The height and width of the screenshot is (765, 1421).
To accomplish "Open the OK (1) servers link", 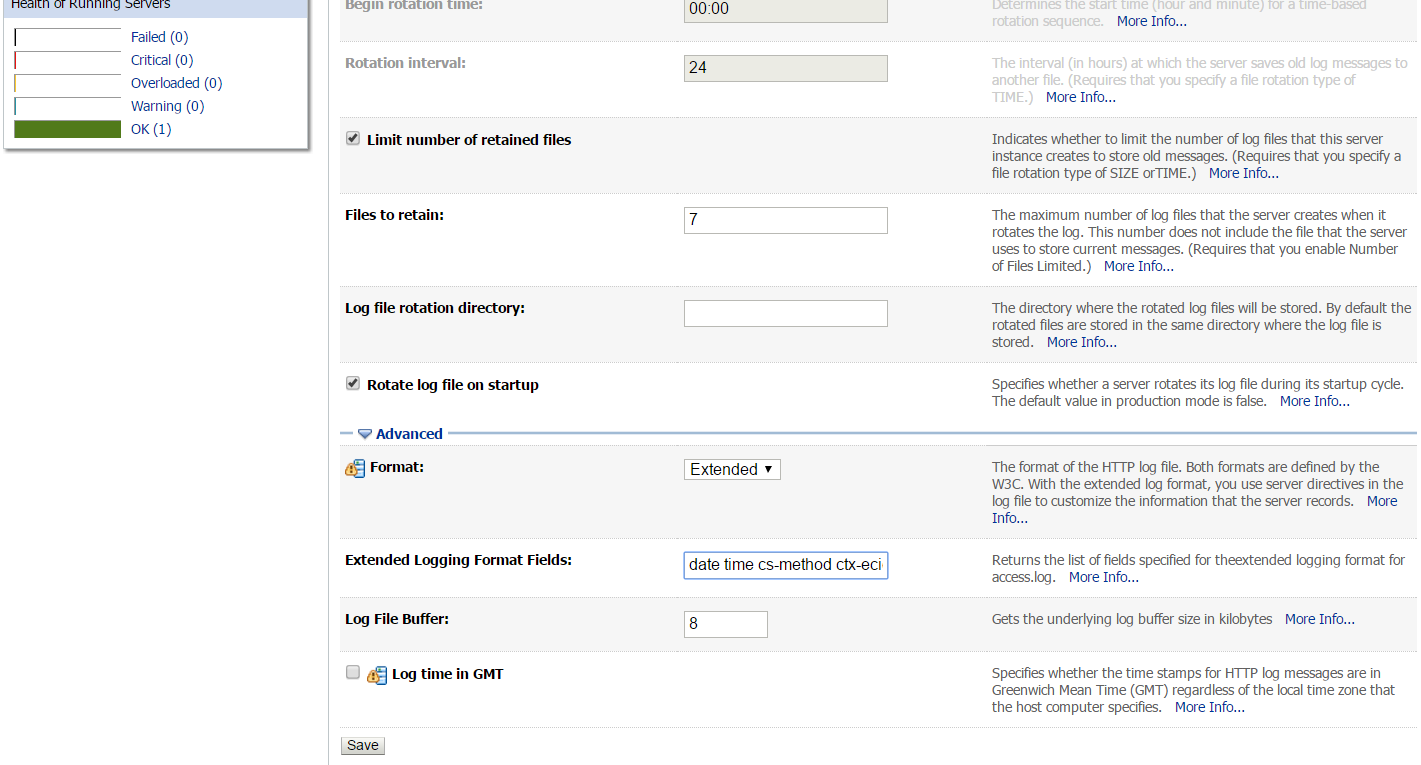I will point(149,128).
